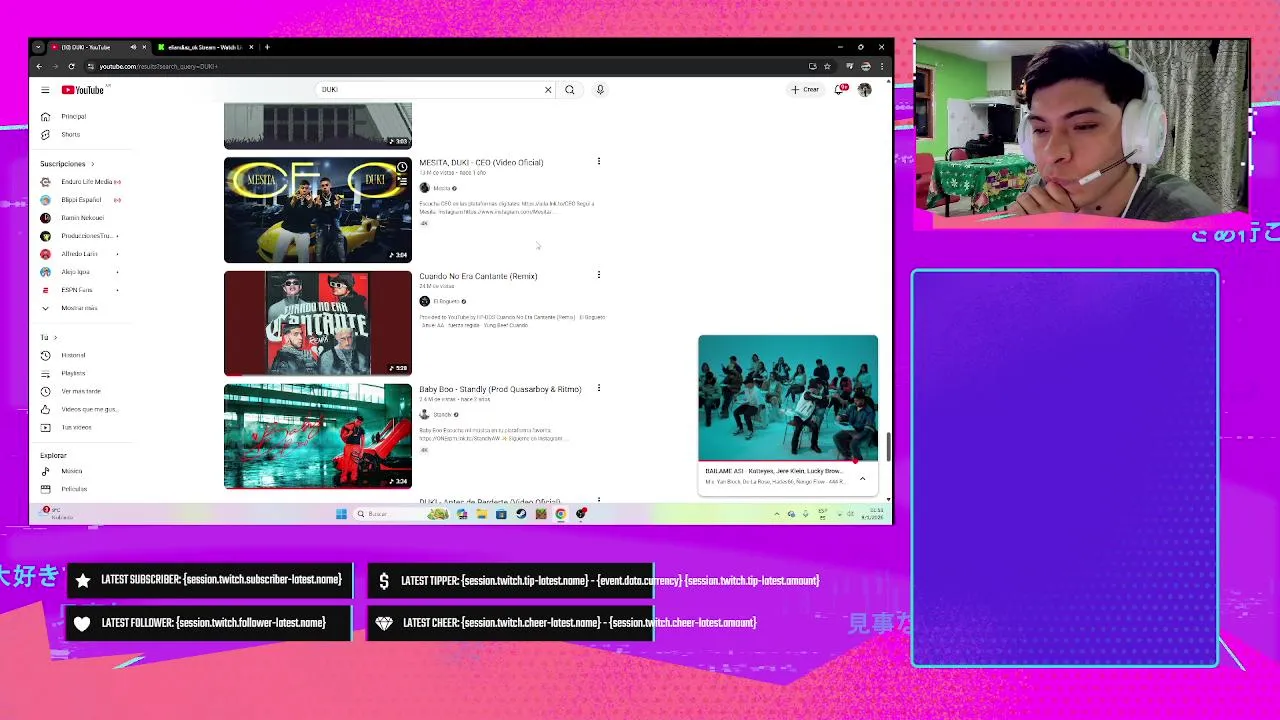Open the Chrome three-dot menu
The width and height of the screenshot is (1280, 720).
point(882,66)
